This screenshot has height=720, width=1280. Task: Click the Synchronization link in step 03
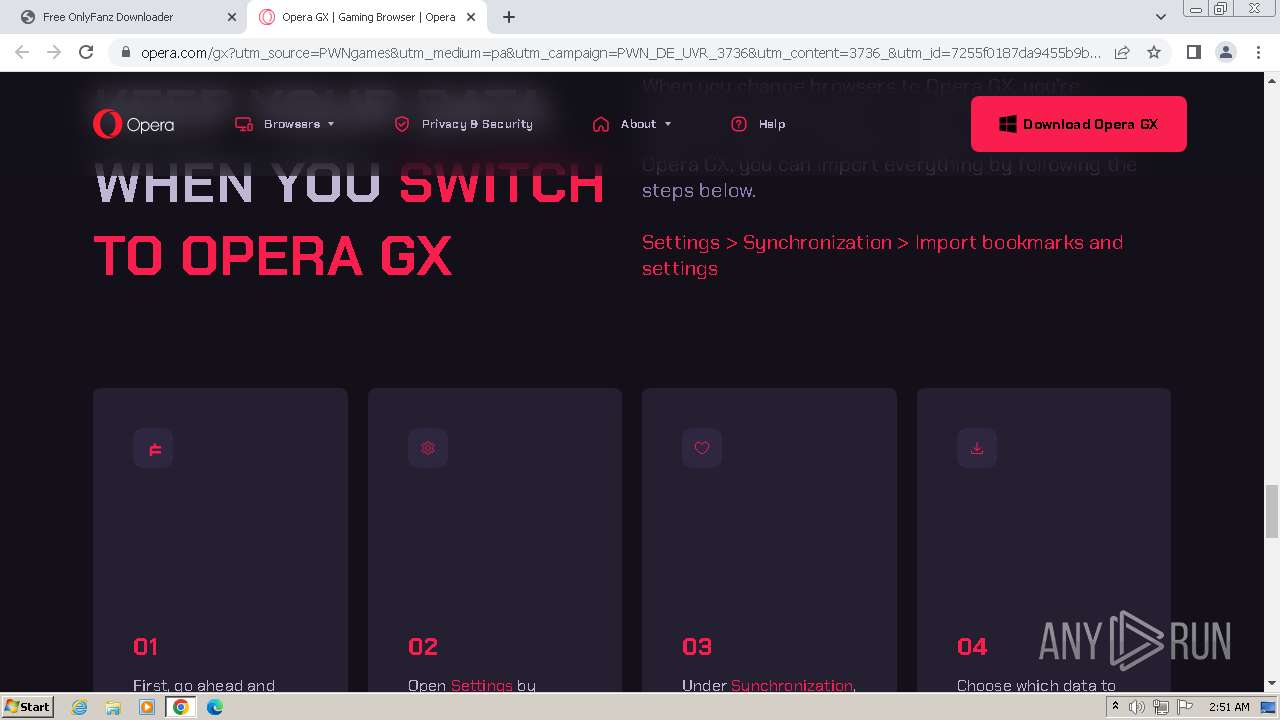pyautogui.click(x=792, y=685)
